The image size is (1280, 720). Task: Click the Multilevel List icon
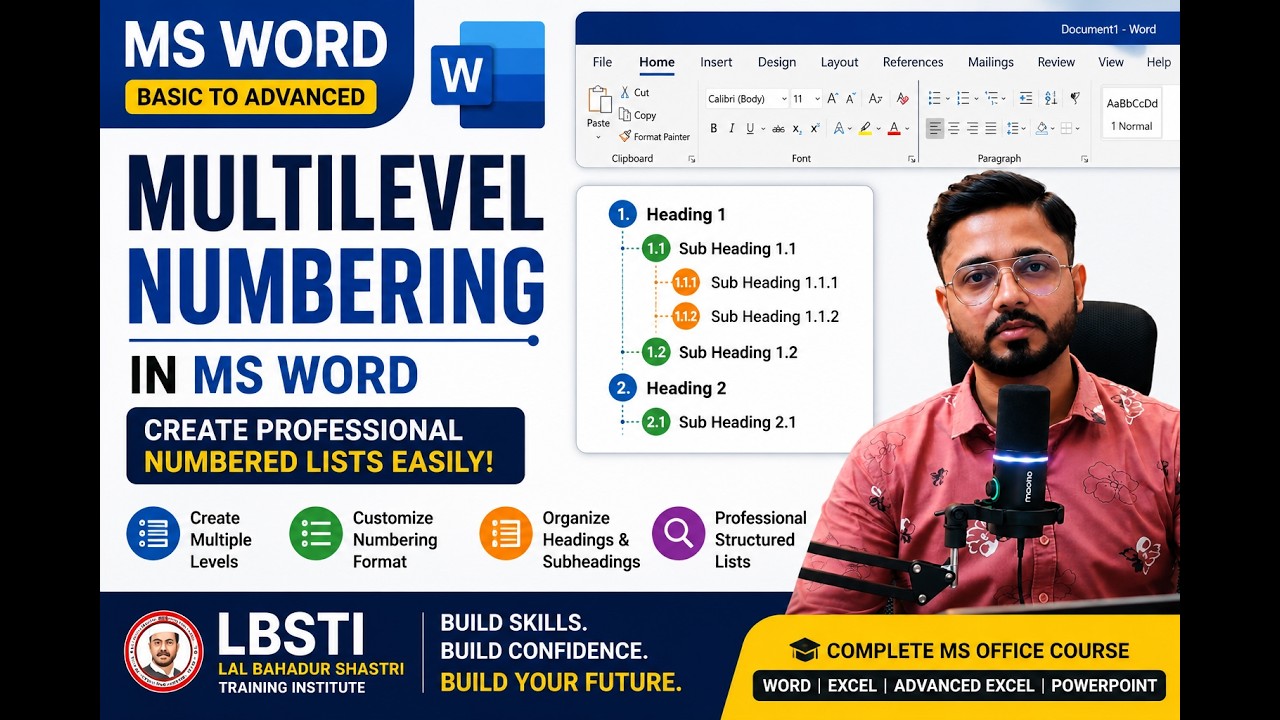click(x=991, y=98)
